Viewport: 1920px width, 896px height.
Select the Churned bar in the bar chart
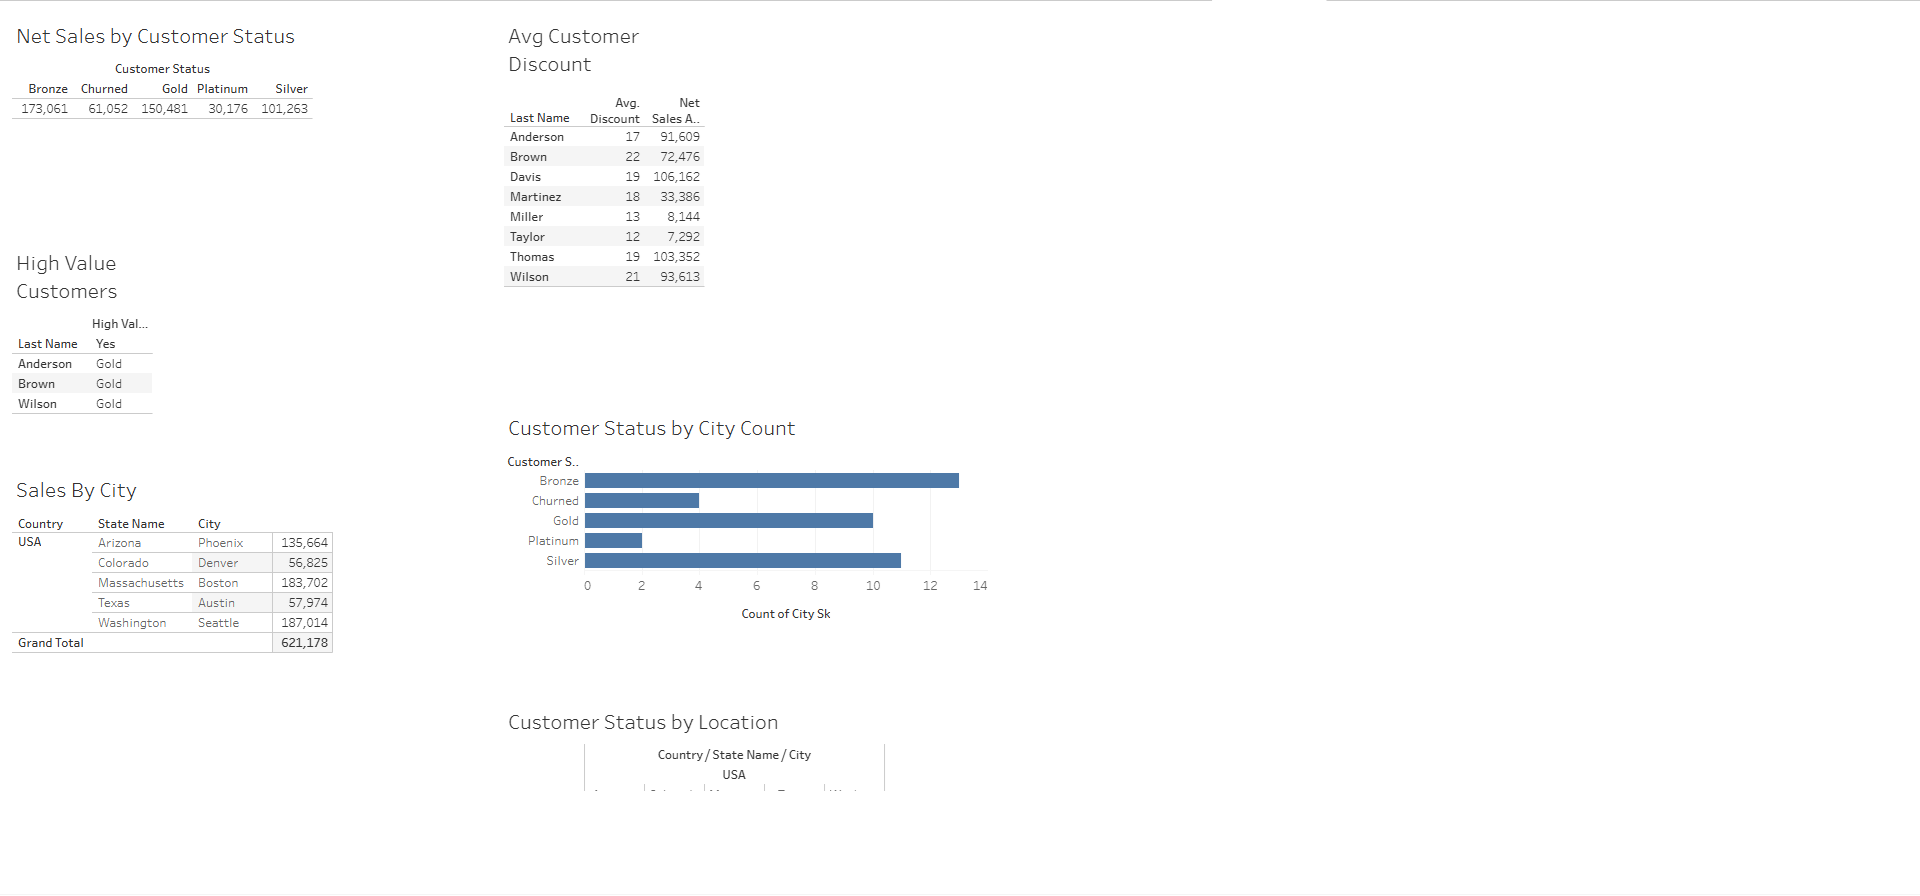point(641,501)
